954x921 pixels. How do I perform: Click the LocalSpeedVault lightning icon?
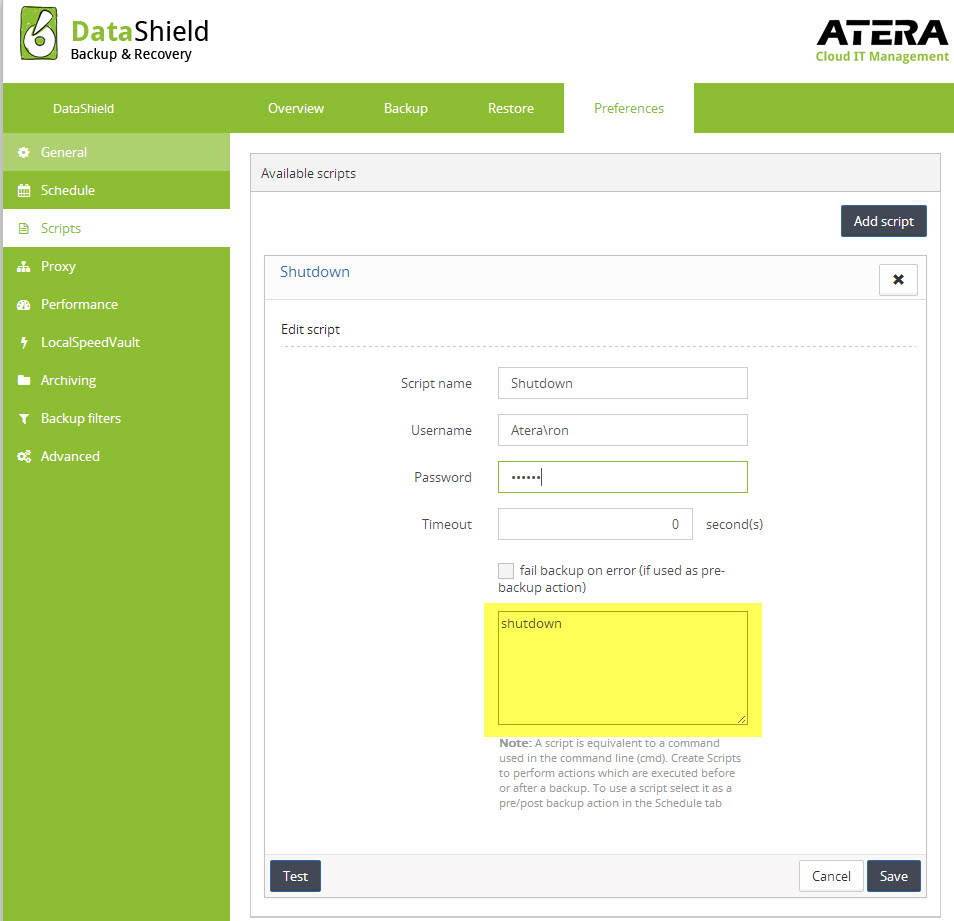click(x=22, y=342)
